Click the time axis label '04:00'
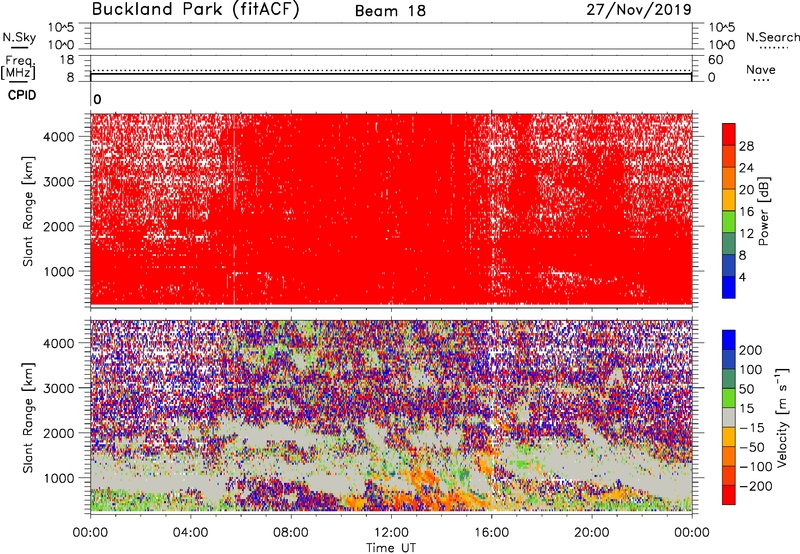 pyautogui.click(x=190, y=533)
